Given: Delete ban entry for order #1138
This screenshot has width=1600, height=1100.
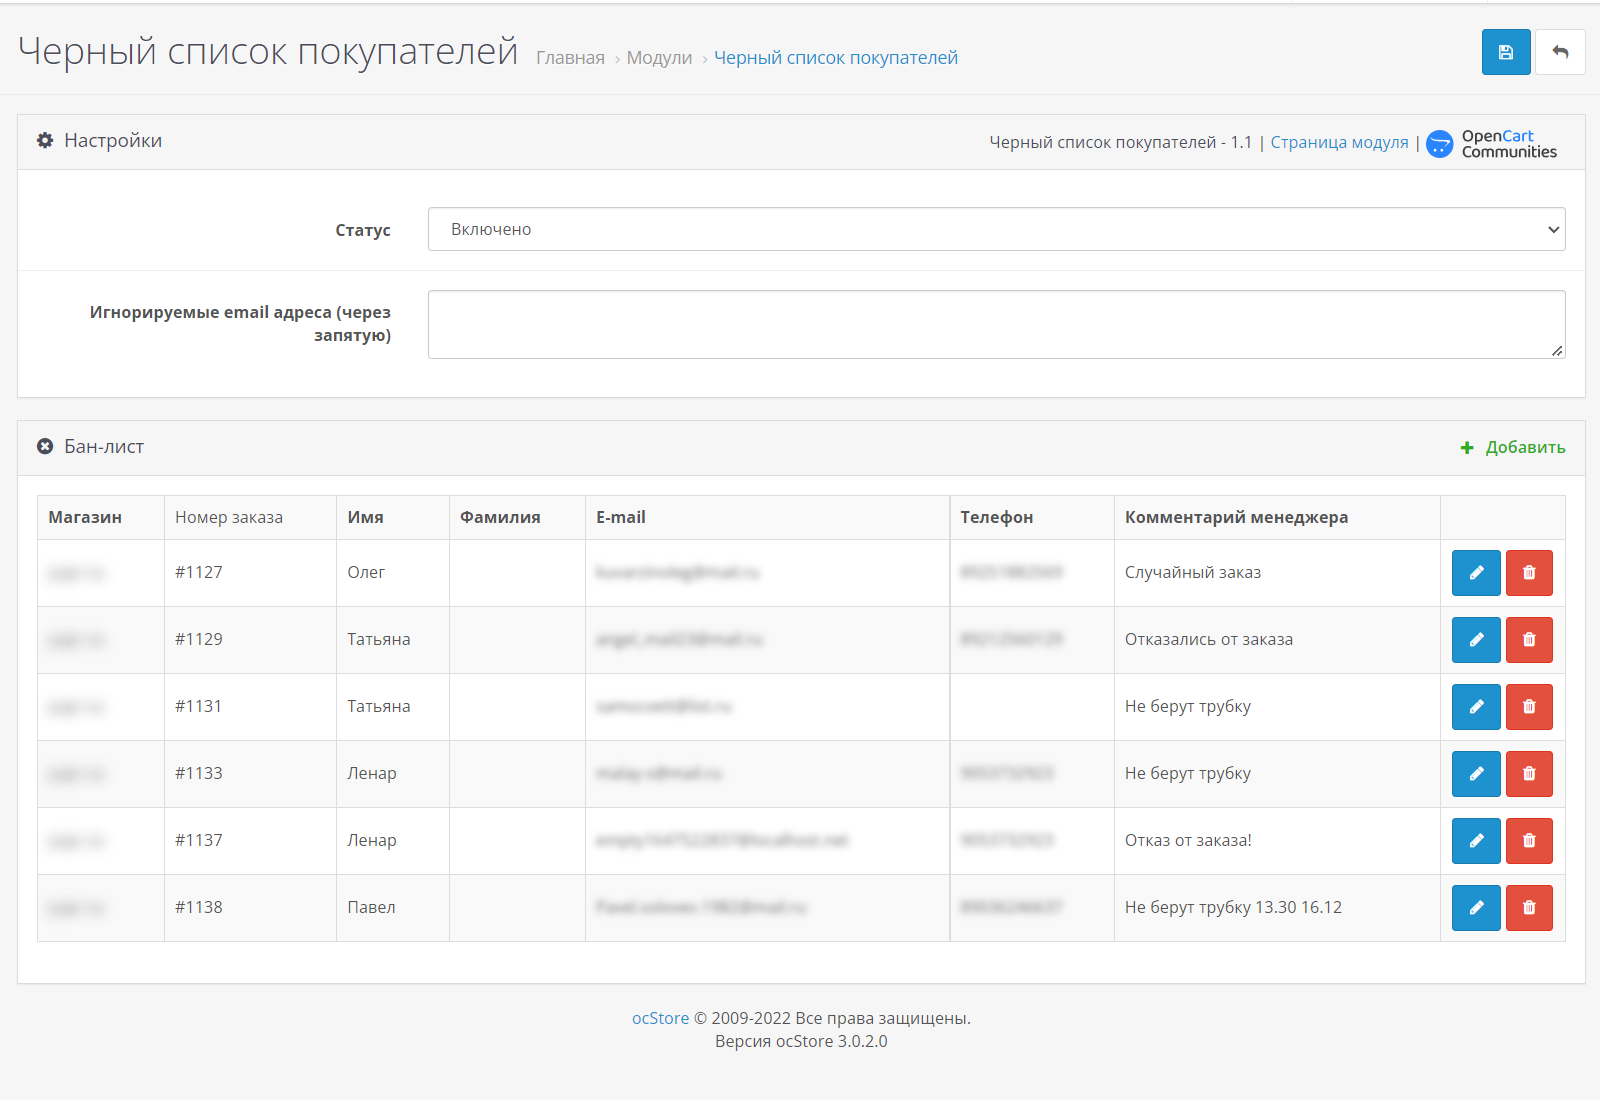Looking at the screenshot, I should click(x=1529, y=908).
